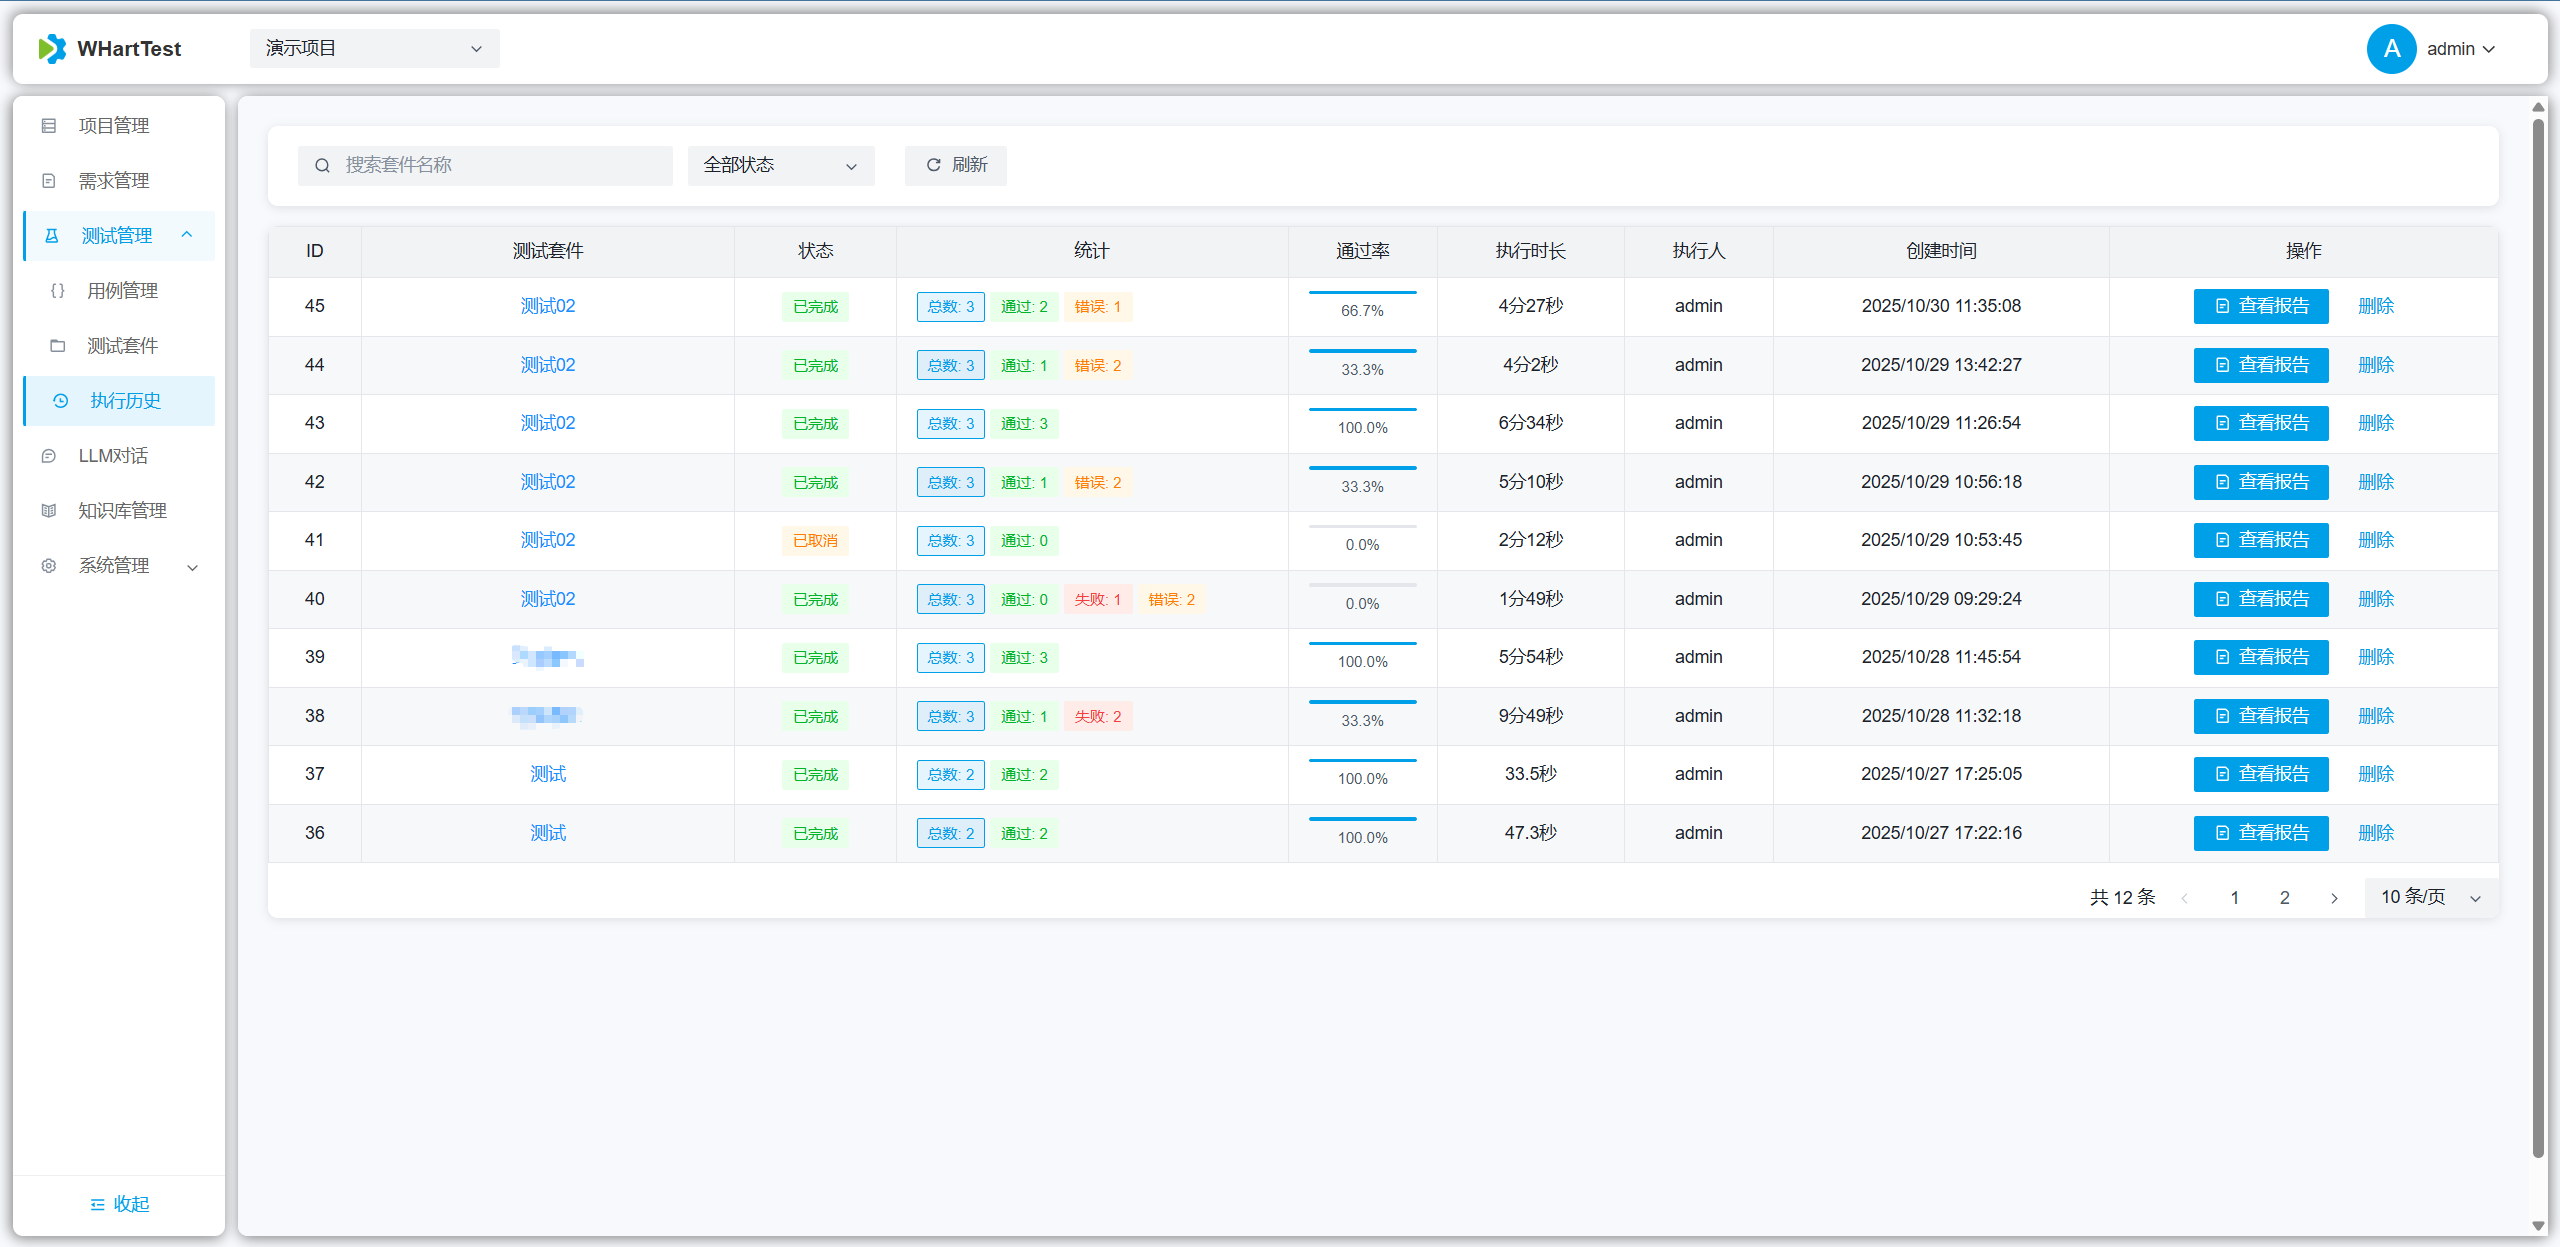This screenshot has height=1247, width=2560.
Task: Open the 演示项目 project dropdown
Action: pyautogui.click(x=374, y=48)
